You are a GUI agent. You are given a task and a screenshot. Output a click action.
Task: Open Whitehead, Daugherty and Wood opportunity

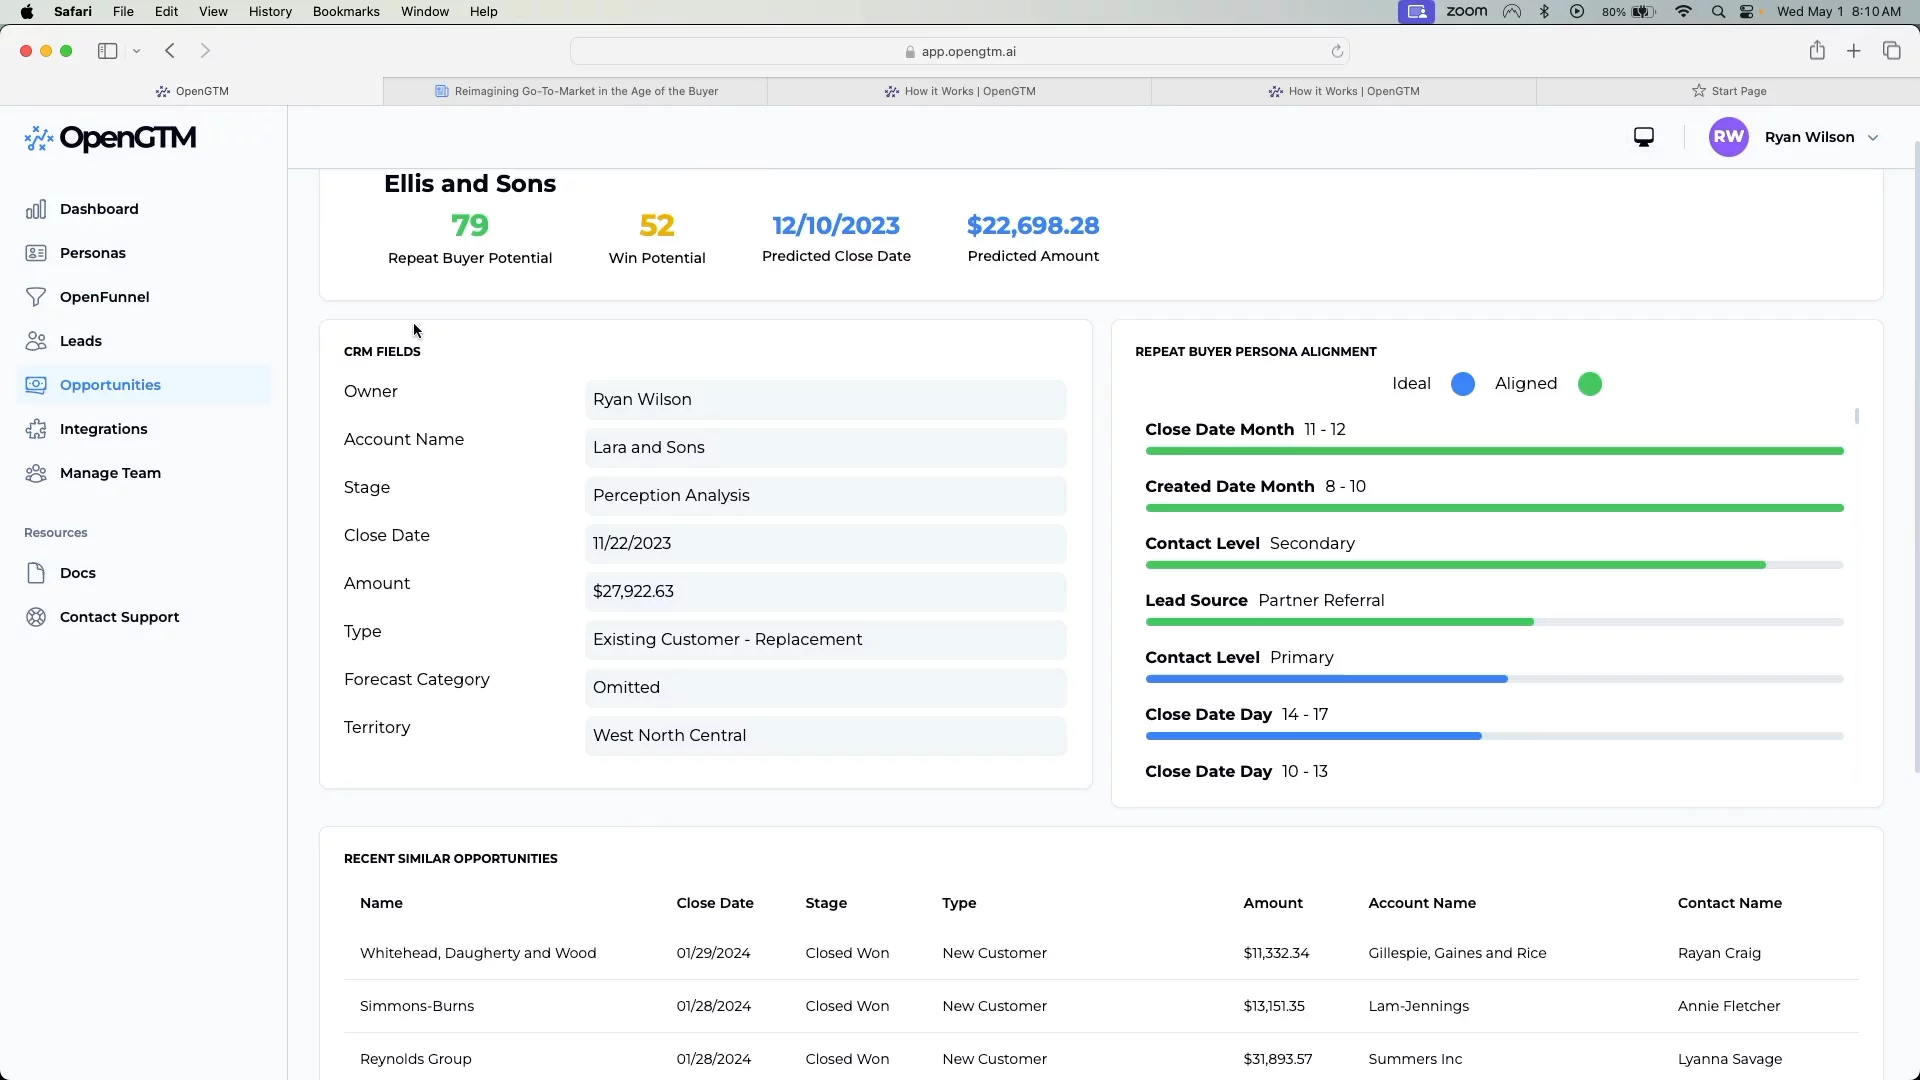(x=478, y=953)
